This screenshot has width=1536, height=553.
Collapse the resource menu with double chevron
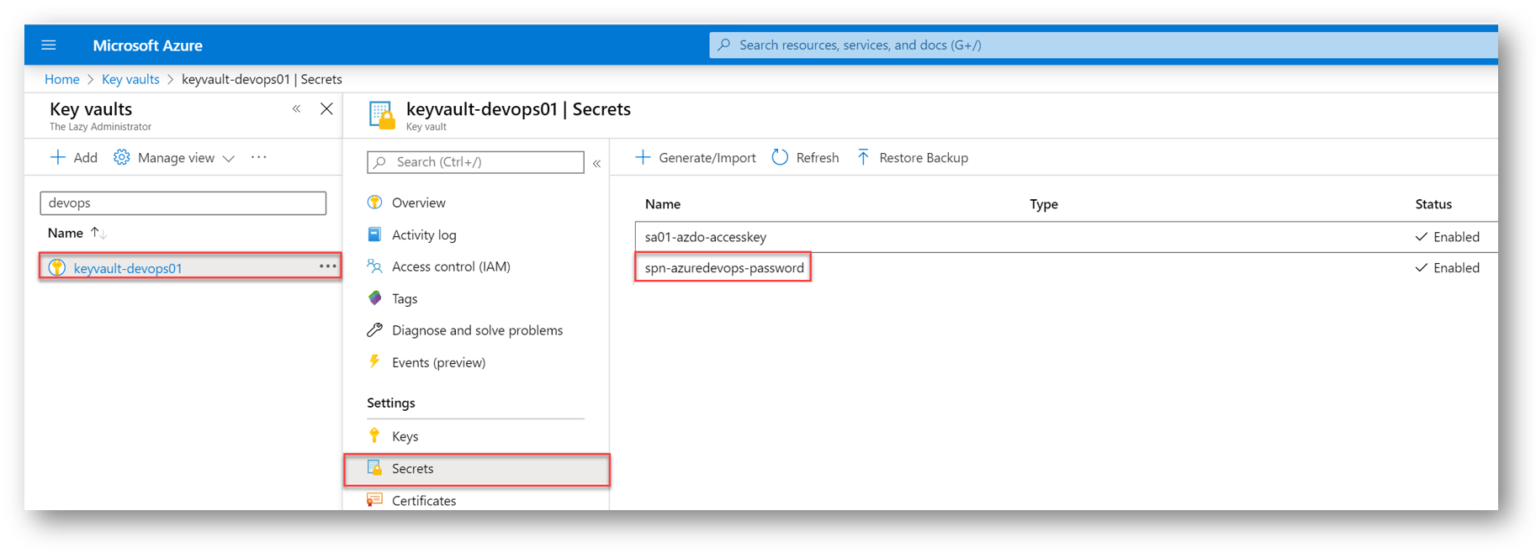click(x=597, y=163)
